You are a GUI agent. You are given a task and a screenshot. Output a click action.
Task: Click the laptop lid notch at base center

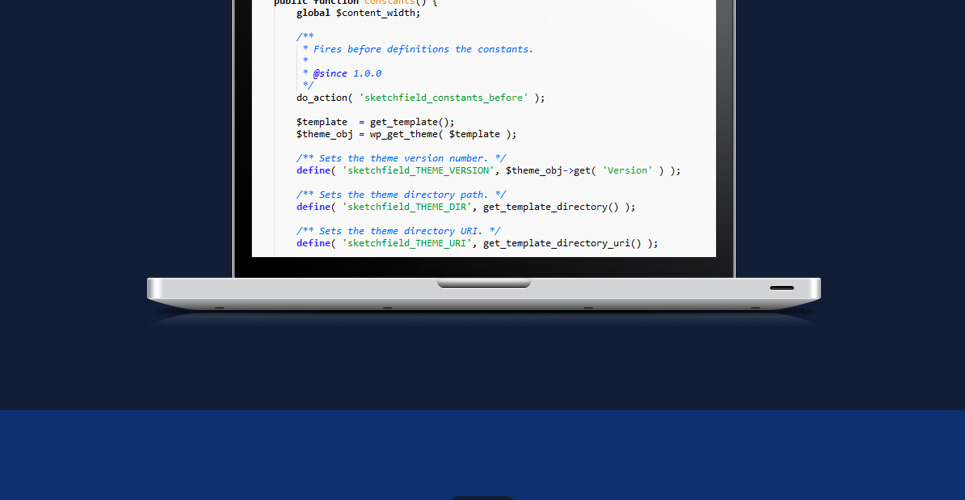(x=484, y=284)
